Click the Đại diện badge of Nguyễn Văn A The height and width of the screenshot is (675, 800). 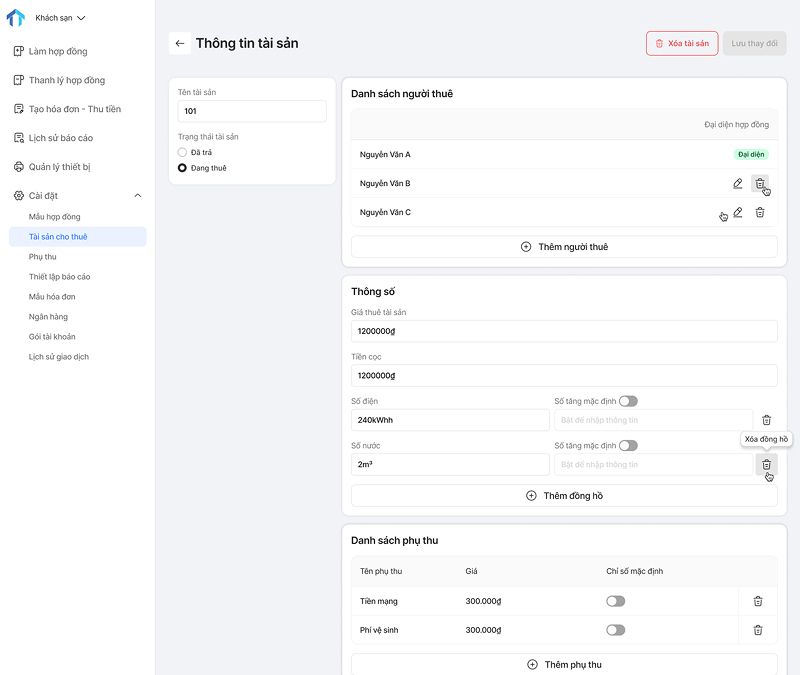tap(751, 154)
